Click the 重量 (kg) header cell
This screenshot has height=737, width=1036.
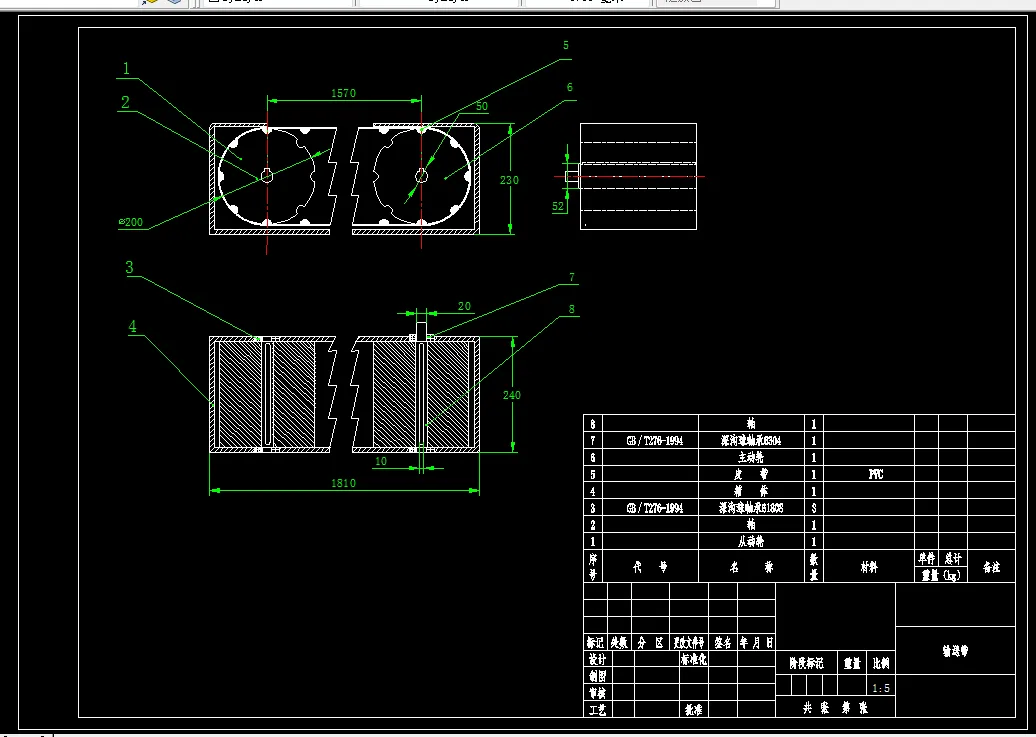941,575
